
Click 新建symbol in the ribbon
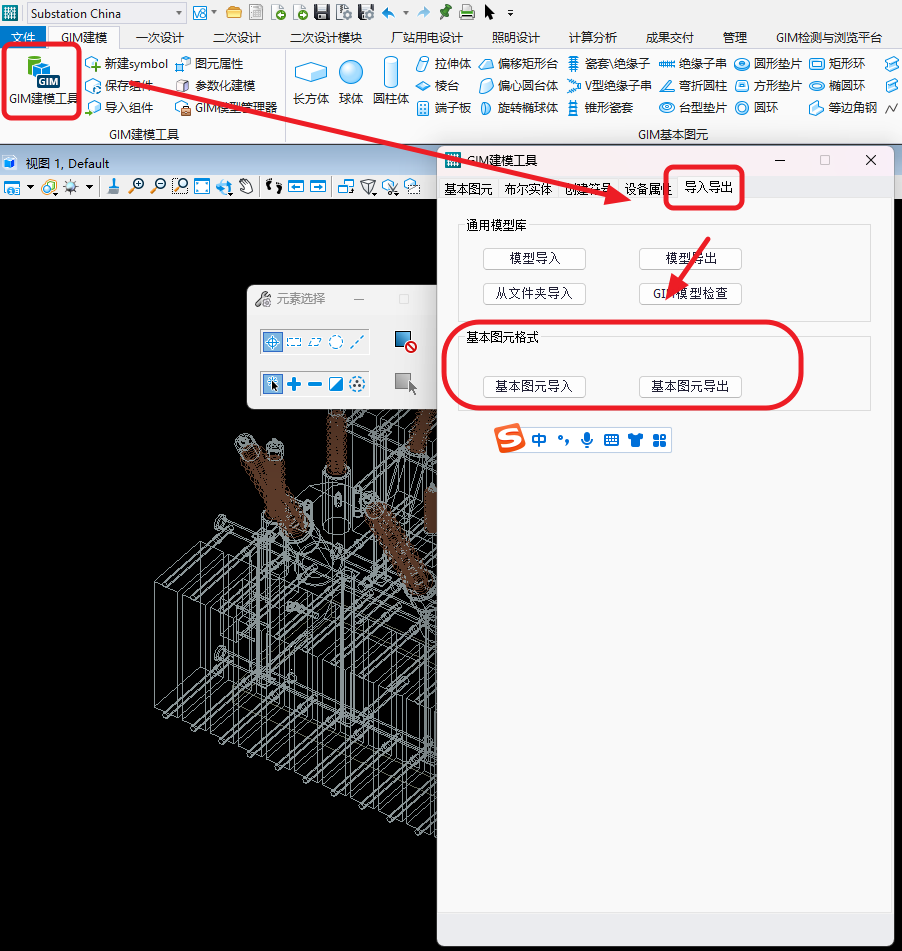click(x=126, y=64)
